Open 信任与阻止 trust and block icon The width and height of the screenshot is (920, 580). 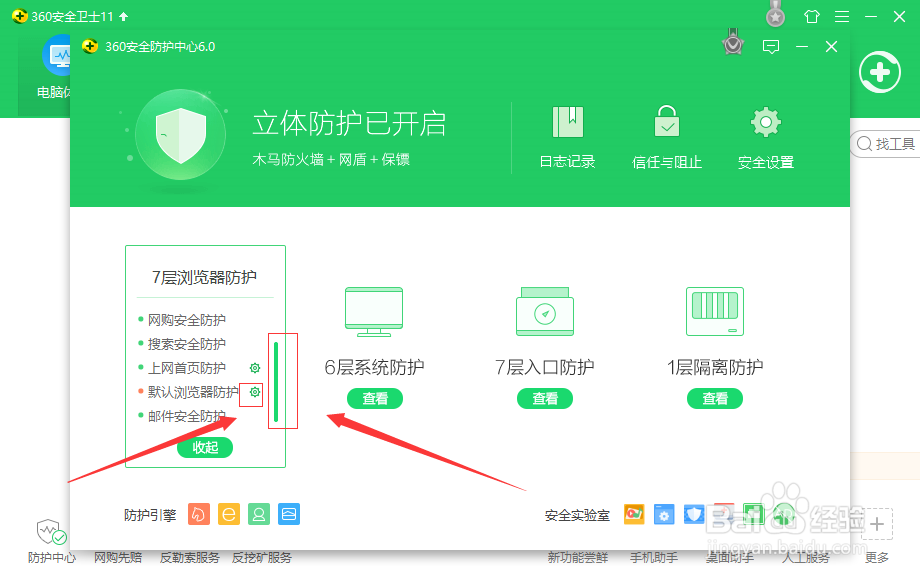[x=667, y=121]
